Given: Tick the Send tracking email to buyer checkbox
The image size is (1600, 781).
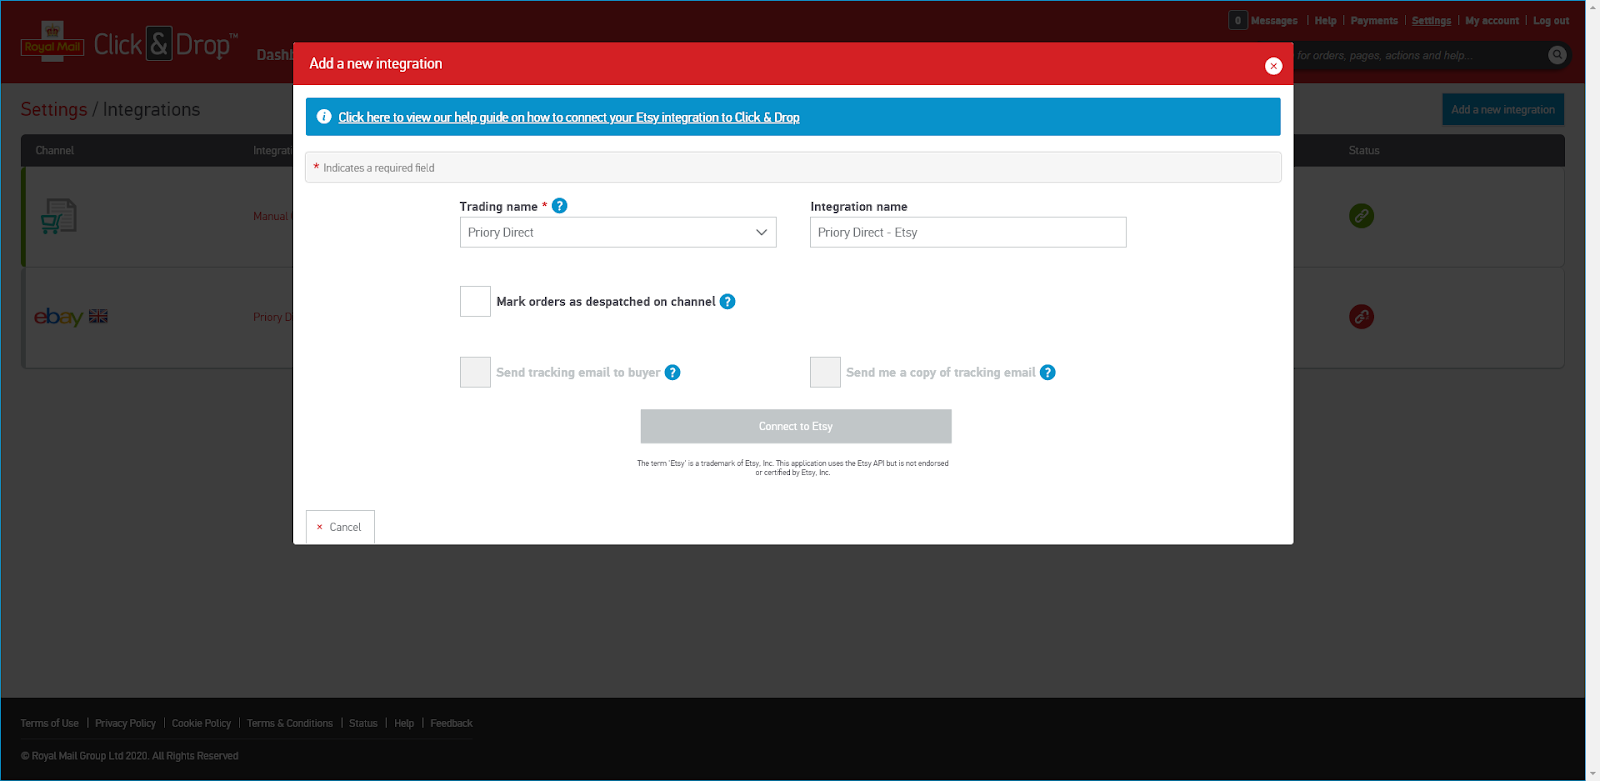Looking at the screenshot, I should [x=475, y=373].
